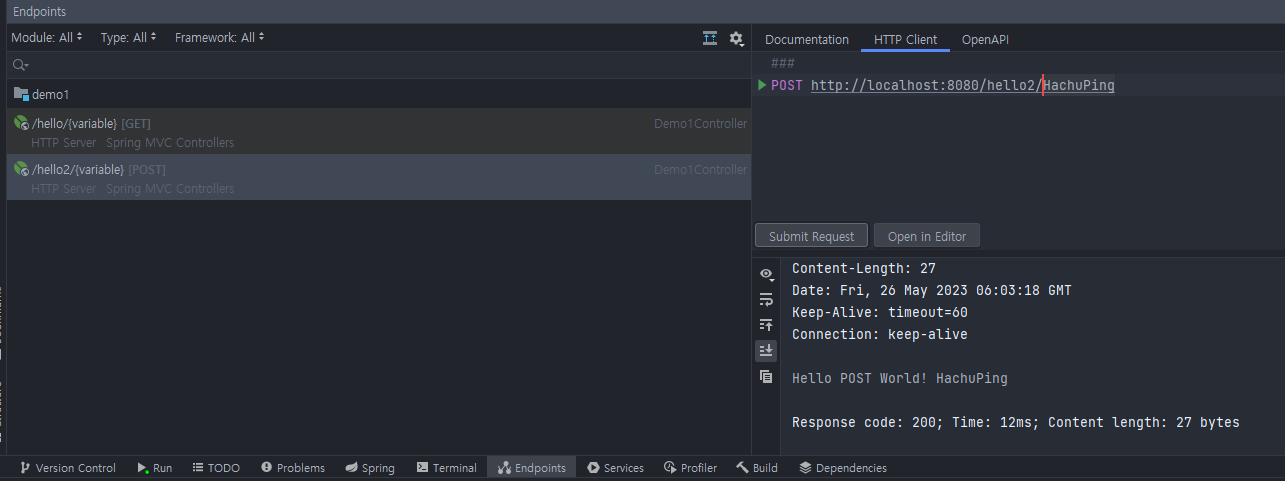The image size is (1285, 481).
Task: Focus the endpoint search field
Action: (378, 65)
